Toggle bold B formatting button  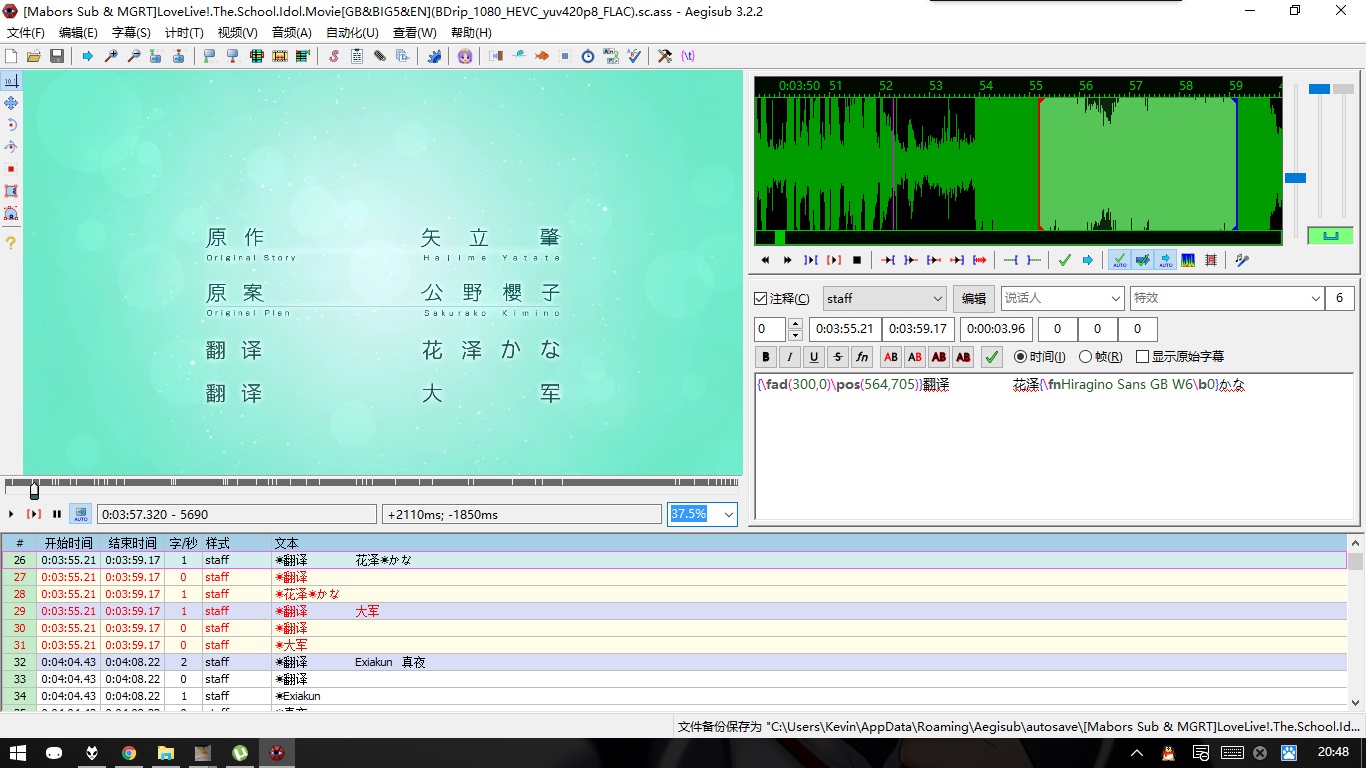point(766,357)
